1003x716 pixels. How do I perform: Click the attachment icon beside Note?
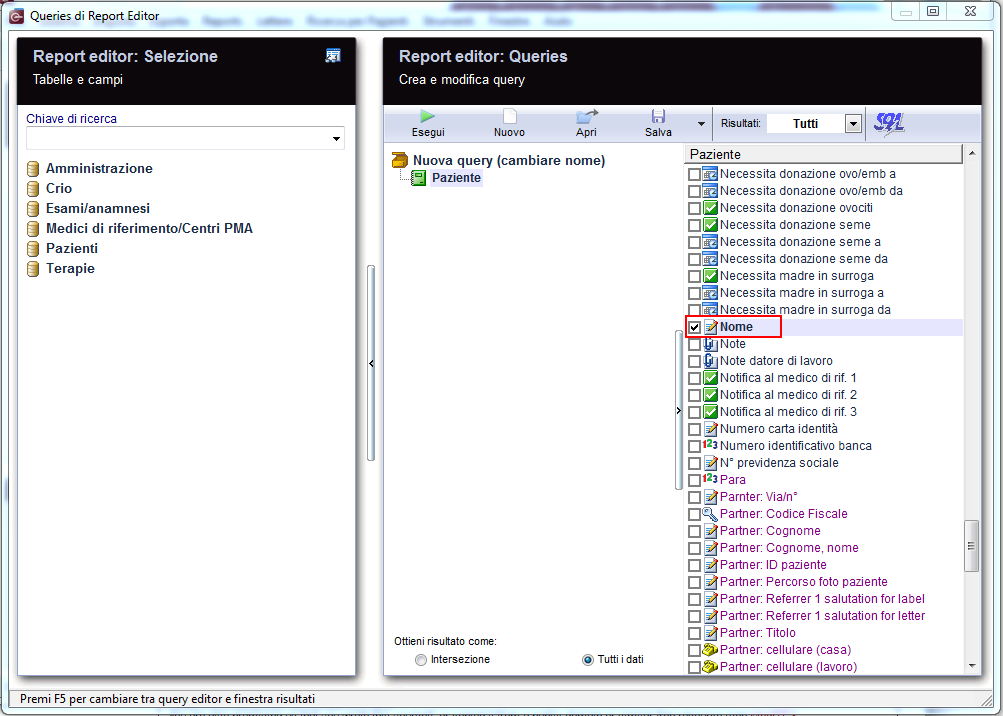click(x=710, y=344)
